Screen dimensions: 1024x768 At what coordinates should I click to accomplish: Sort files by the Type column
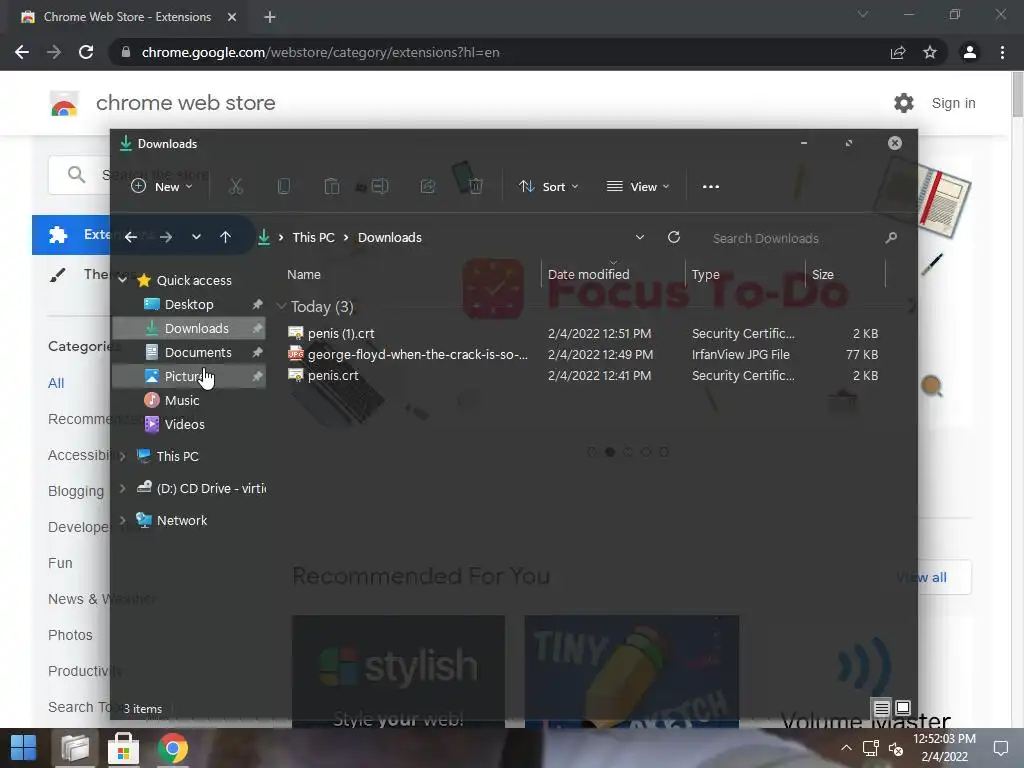745,274
